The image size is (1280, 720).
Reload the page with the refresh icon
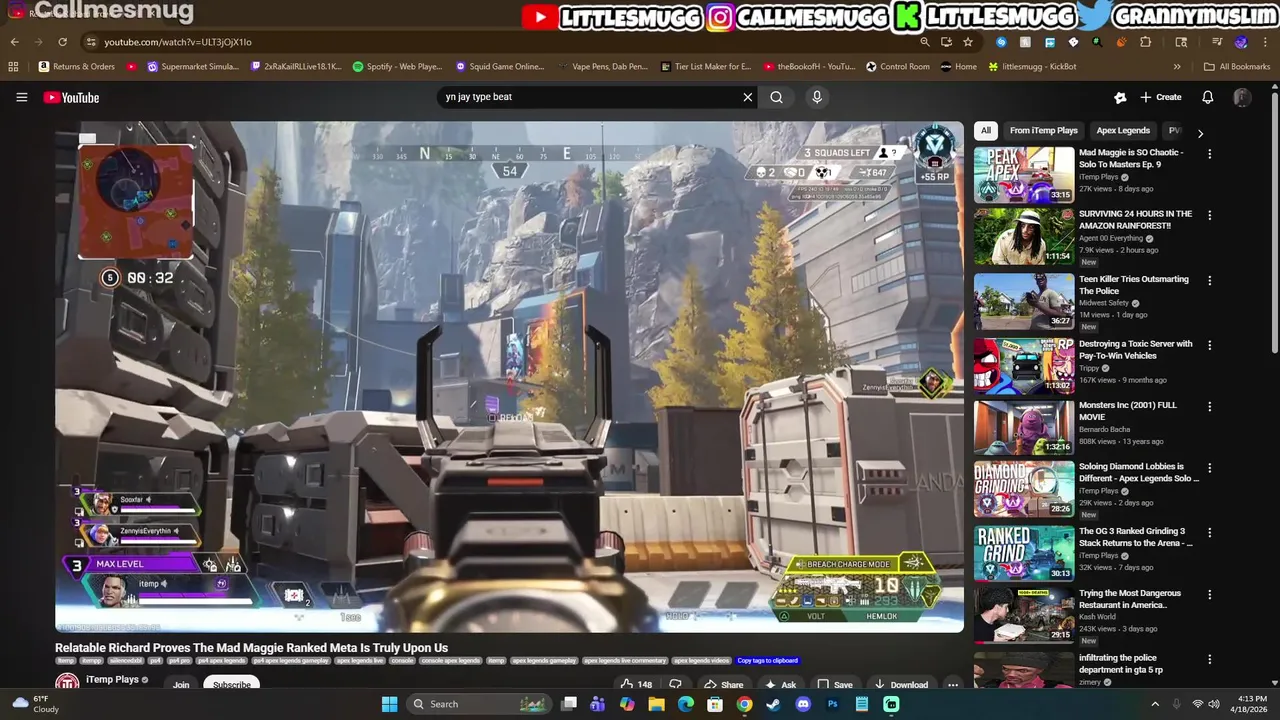pyautogui.click(x=62, y=42)
